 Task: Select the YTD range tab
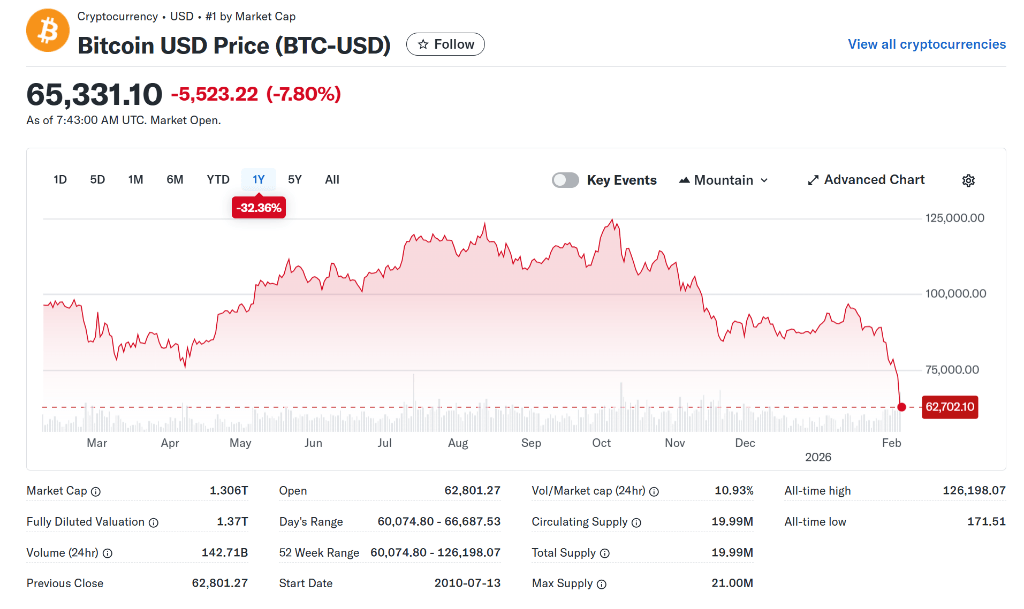[x=218, y=180]
